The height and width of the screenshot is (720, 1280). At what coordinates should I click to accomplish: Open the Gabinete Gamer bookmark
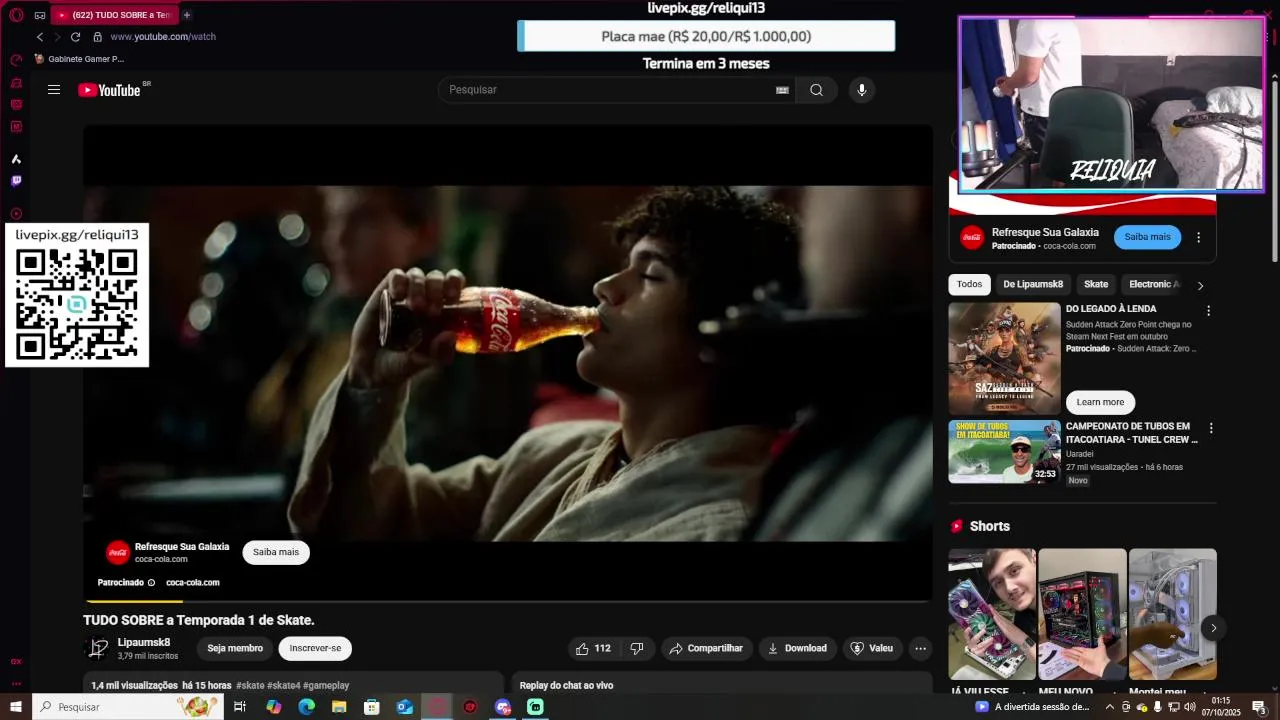tap(79, 59)
